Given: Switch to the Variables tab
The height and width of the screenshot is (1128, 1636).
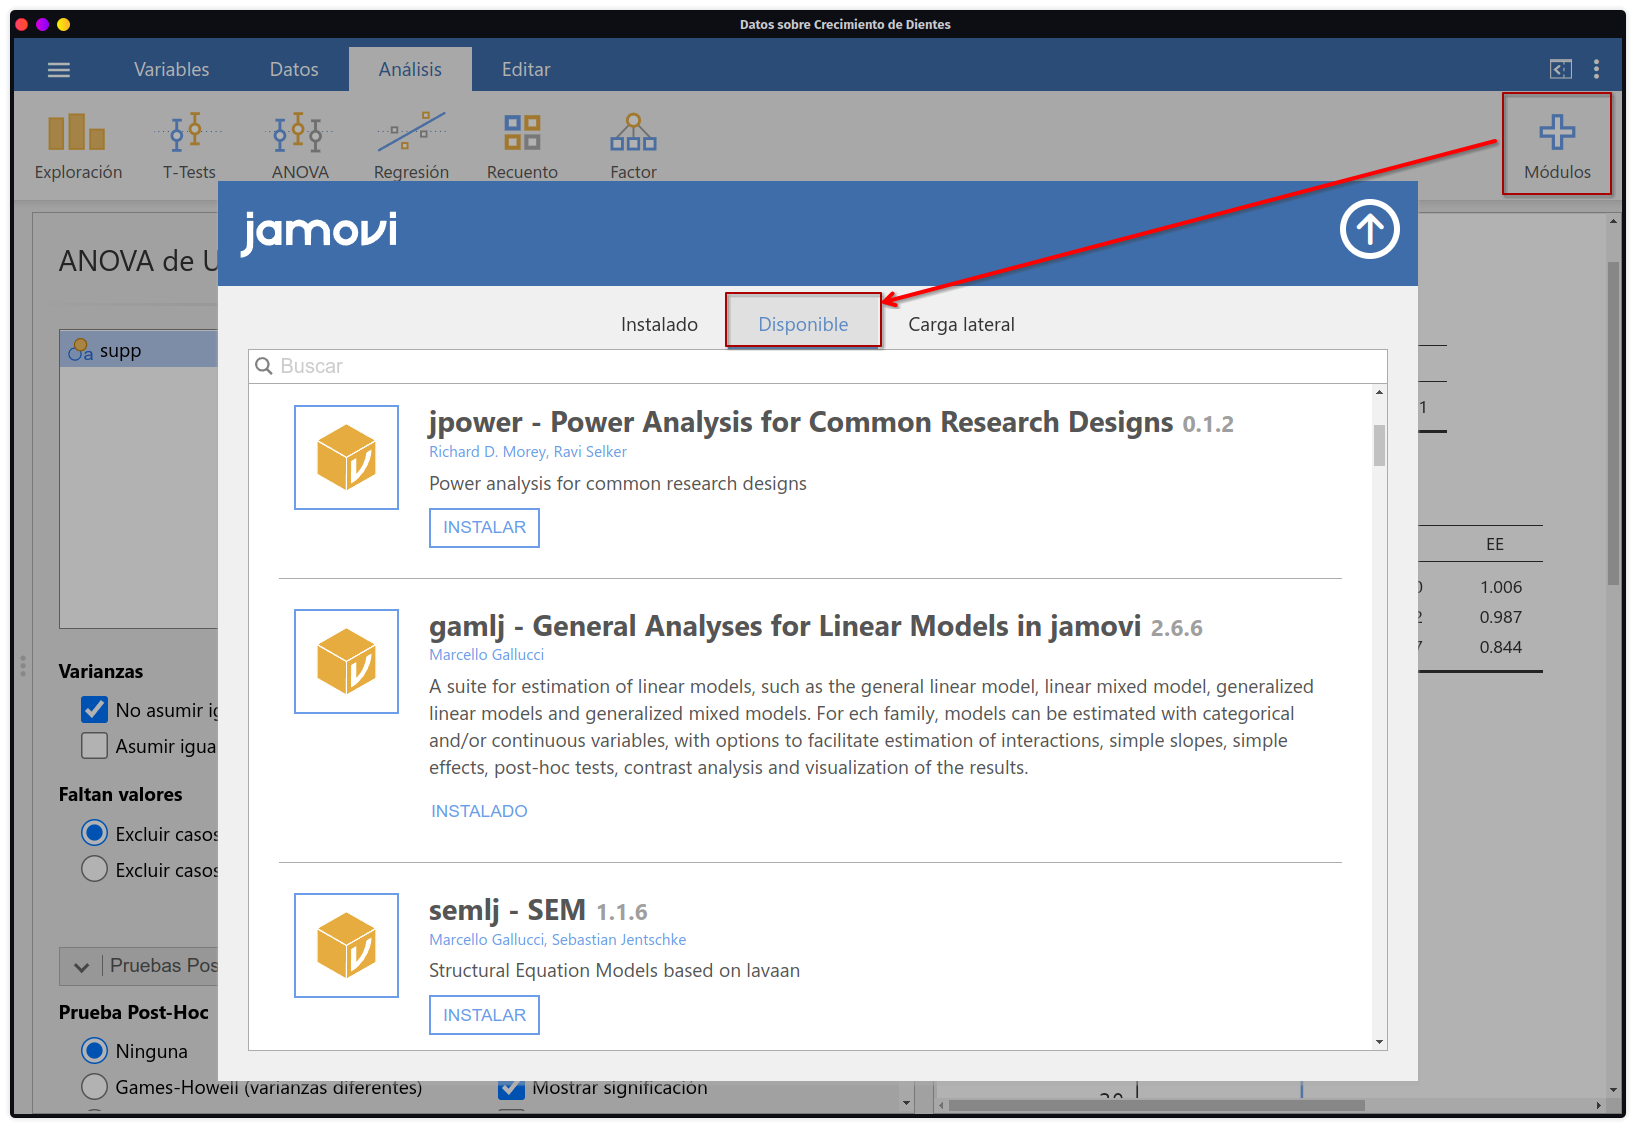Looking at the screenshot, I should pos(172,69).
